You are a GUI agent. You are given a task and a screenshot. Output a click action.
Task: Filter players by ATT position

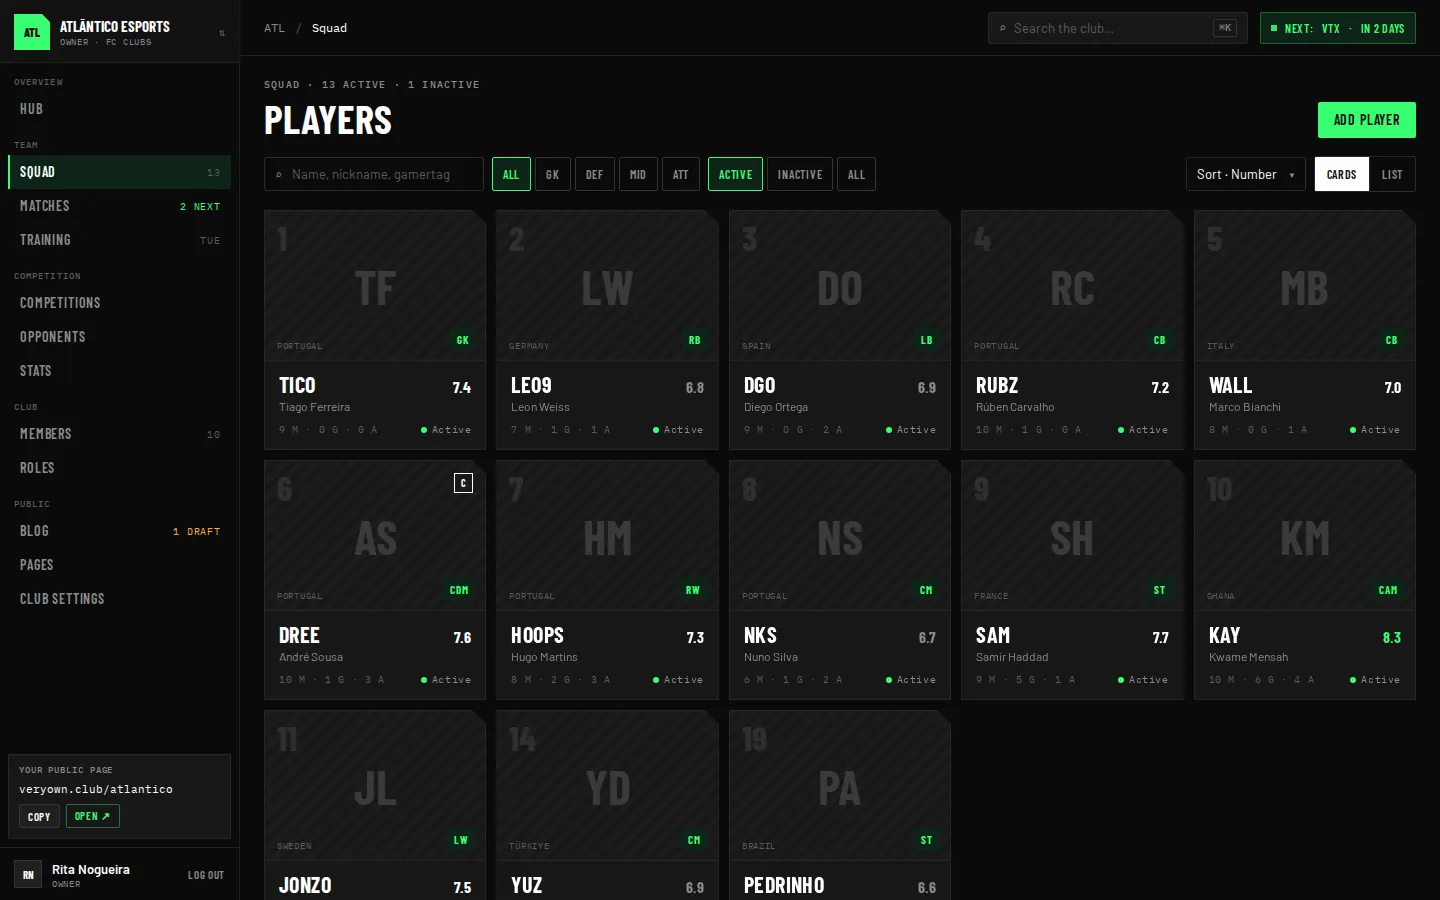680,174
